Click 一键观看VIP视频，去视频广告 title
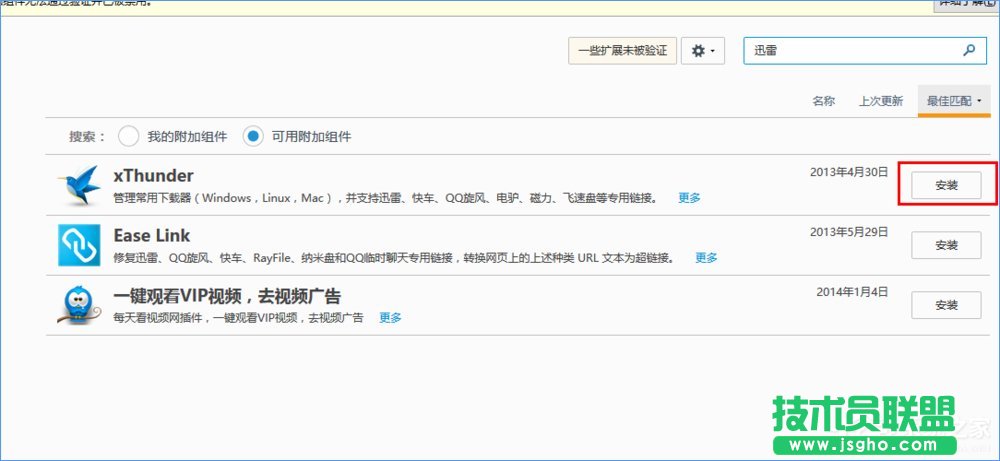The image size is (1000, 461). [x=227, y=296]
